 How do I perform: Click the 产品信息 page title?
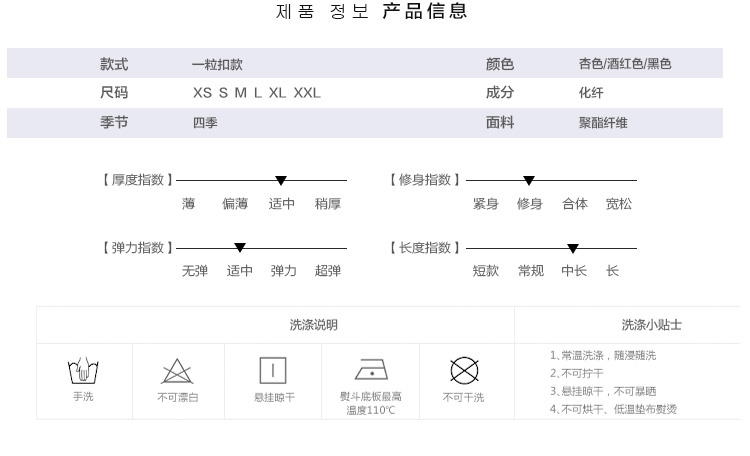425,12
